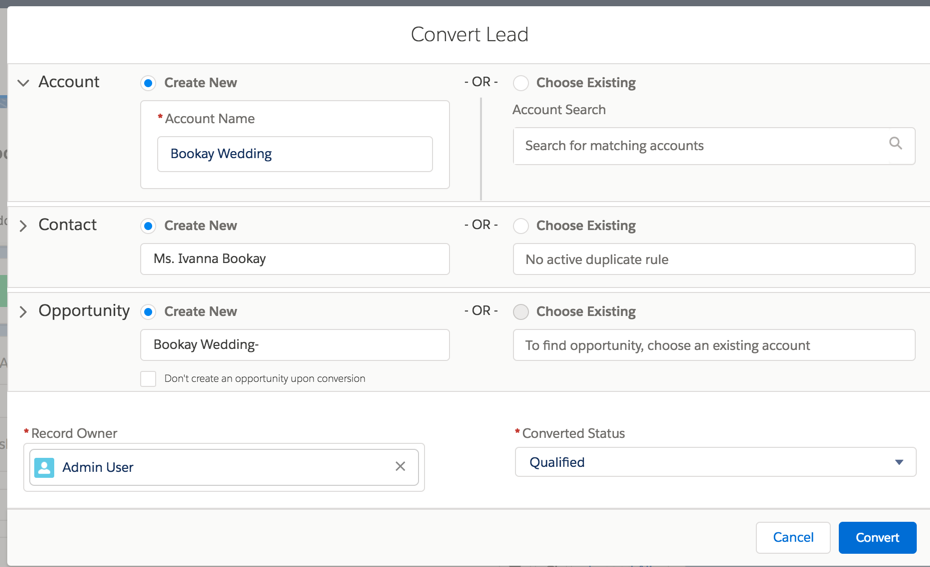Viewport: 930px width, 567px height.
Task: Expand the Contact section chevron
Action: click(23, 226)
